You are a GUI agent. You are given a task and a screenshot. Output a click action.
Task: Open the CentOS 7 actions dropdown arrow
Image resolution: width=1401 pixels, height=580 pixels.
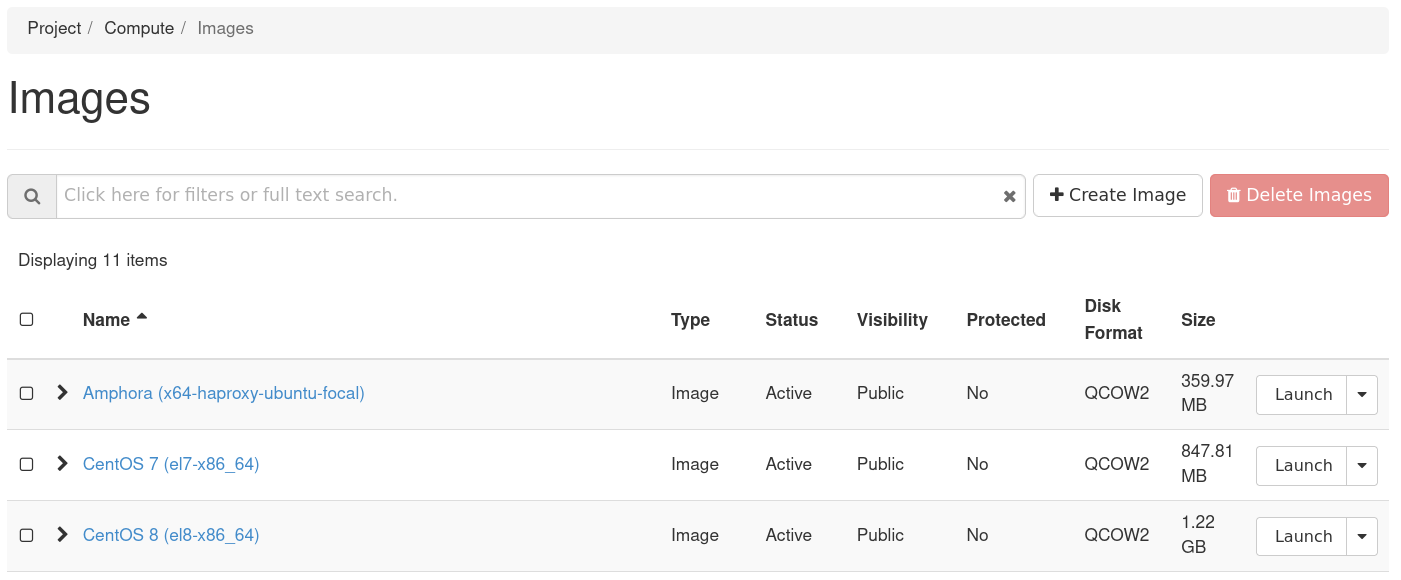point(1362,466)
